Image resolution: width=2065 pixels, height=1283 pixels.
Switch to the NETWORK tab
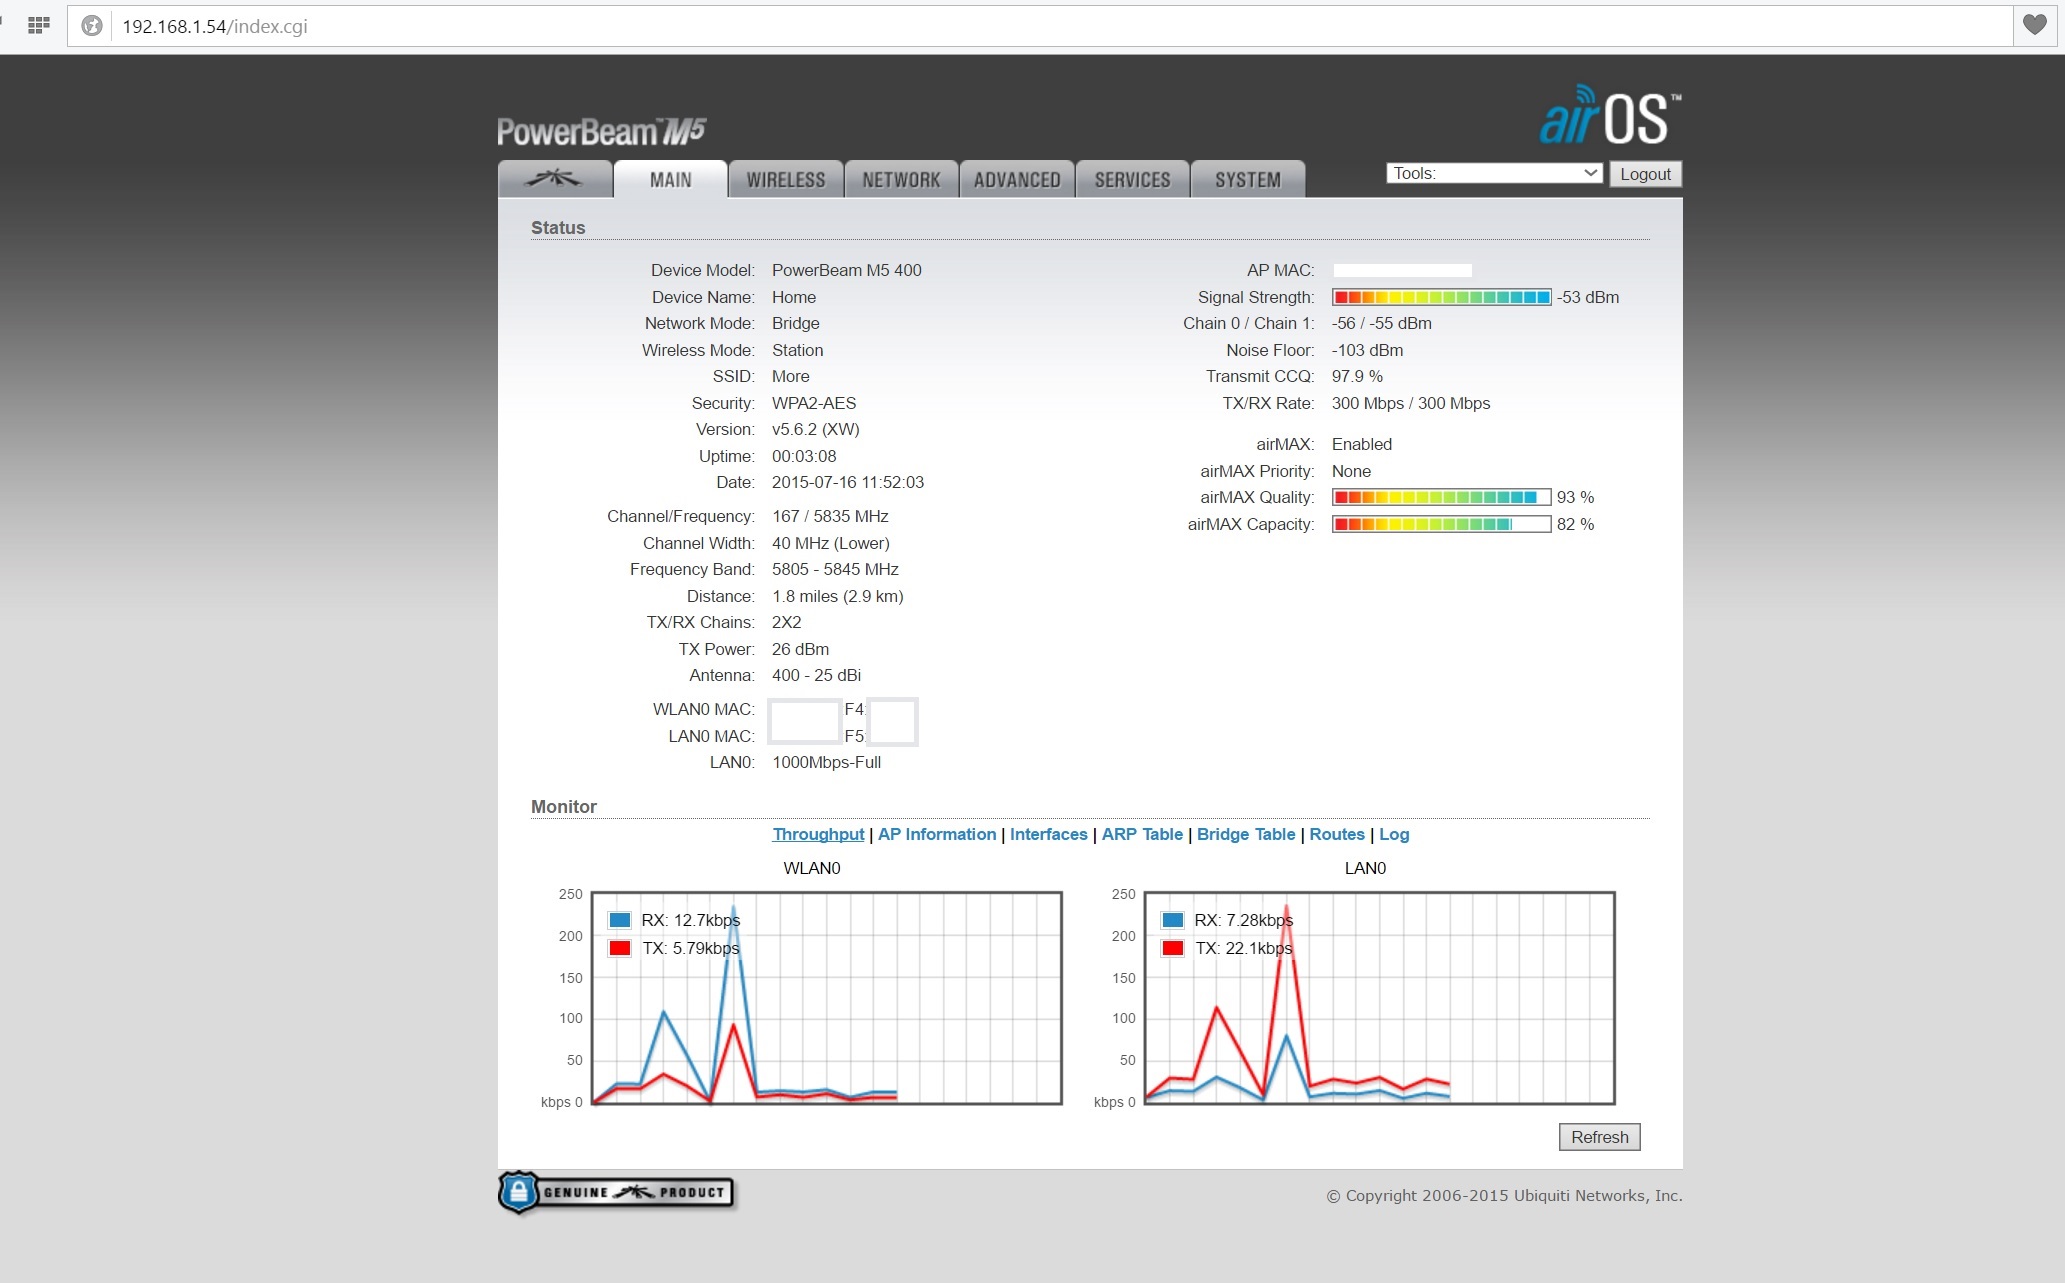tap(901, 180)
